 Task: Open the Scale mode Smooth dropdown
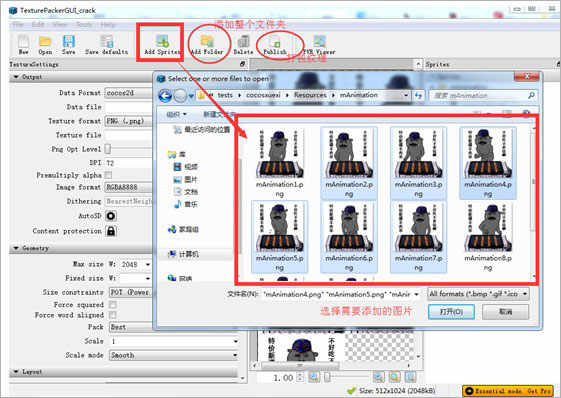[x=174, y=355]
